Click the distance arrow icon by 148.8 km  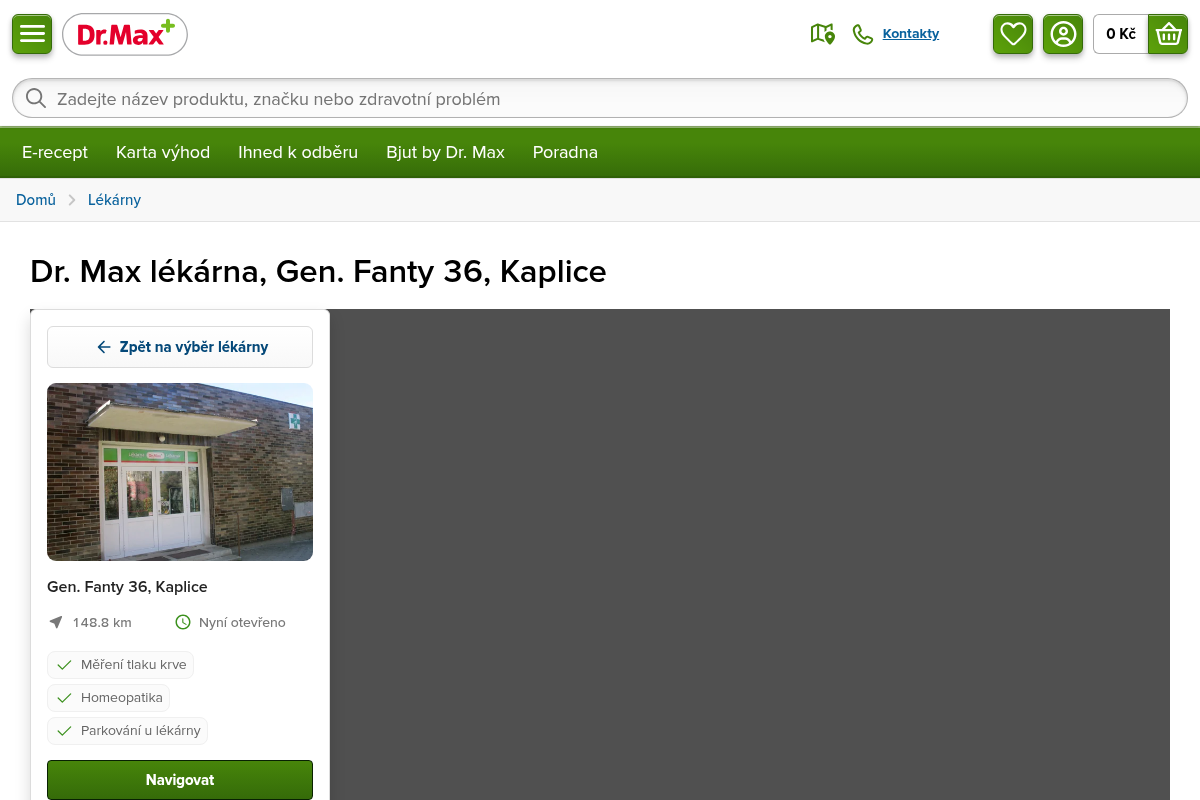coord(56,622)
